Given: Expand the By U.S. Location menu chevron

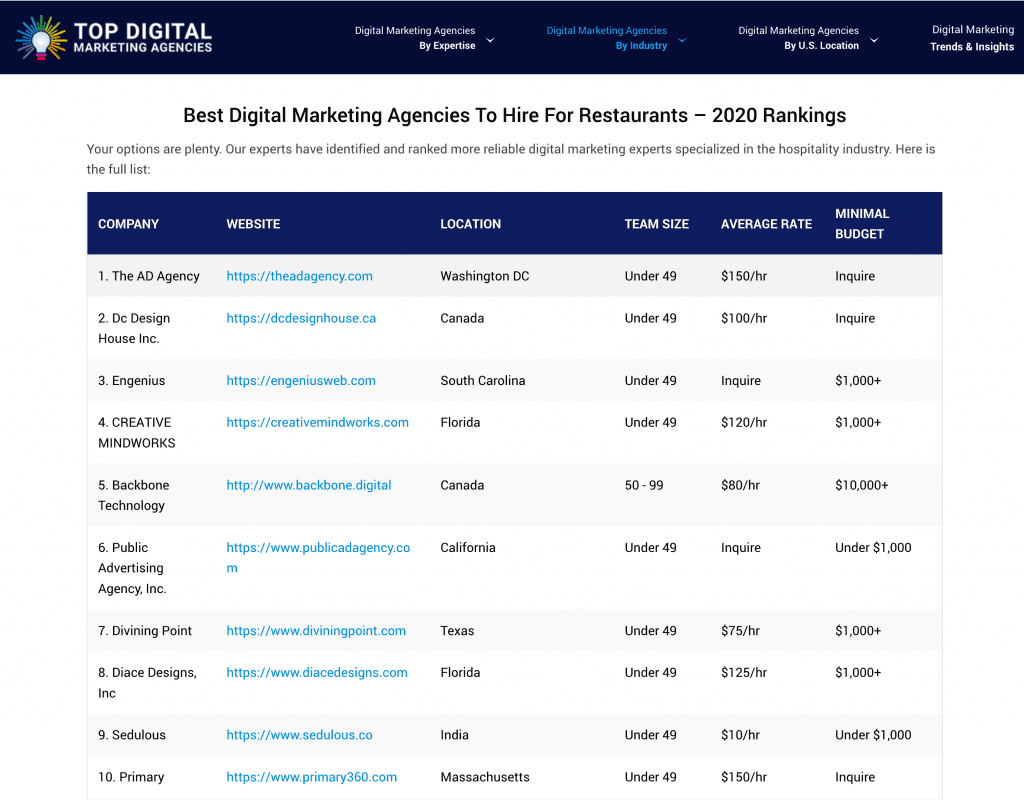Looking at the screenshot, I should [x=874, y=40].
